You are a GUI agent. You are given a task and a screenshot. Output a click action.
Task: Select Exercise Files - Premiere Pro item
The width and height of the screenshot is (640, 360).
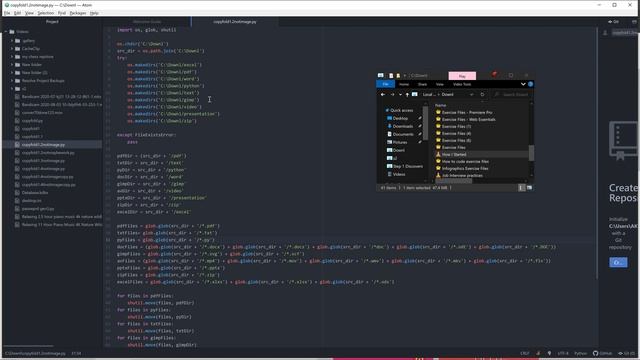click(x=467, y=112)
